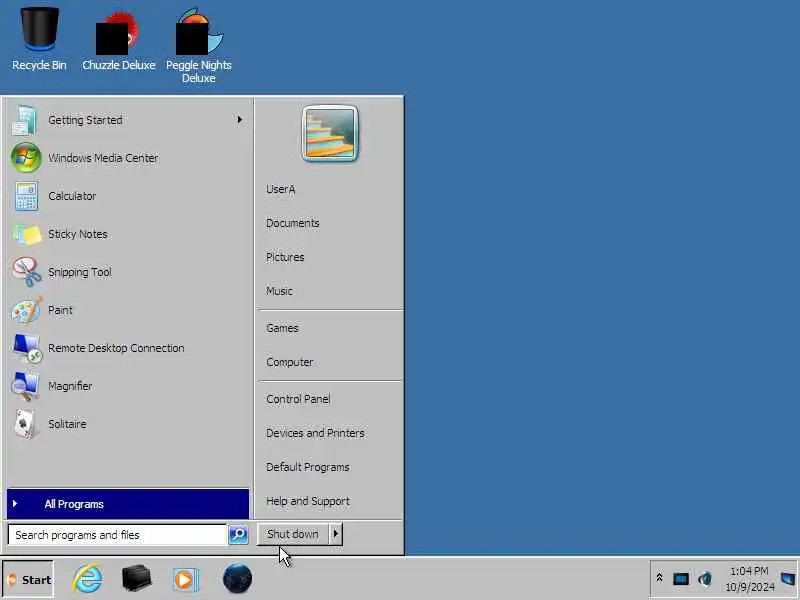The width and height of the screenshot is (800, 600).
Task: Select the Sticky Notes label
Action: click(78, 234)
